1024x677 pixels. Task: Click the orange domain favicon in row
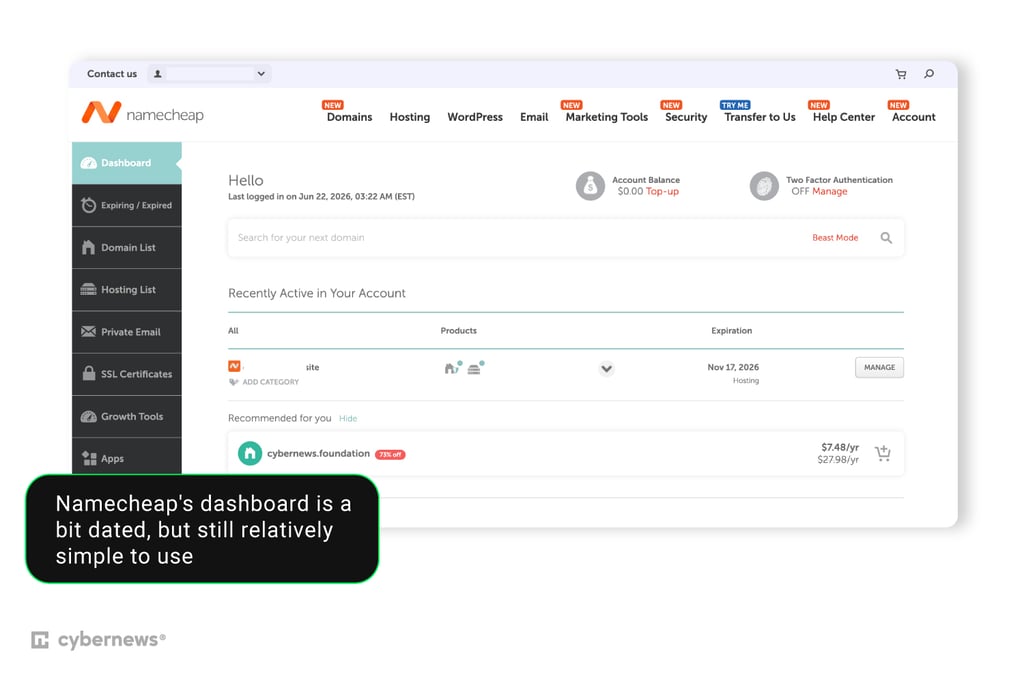pyautogui.click(x=234, y=366)
